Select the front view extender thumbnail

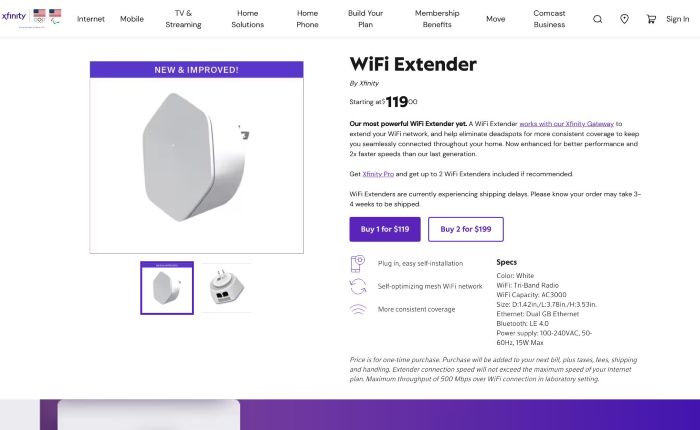pyautogui.click(x=167, y=289)
